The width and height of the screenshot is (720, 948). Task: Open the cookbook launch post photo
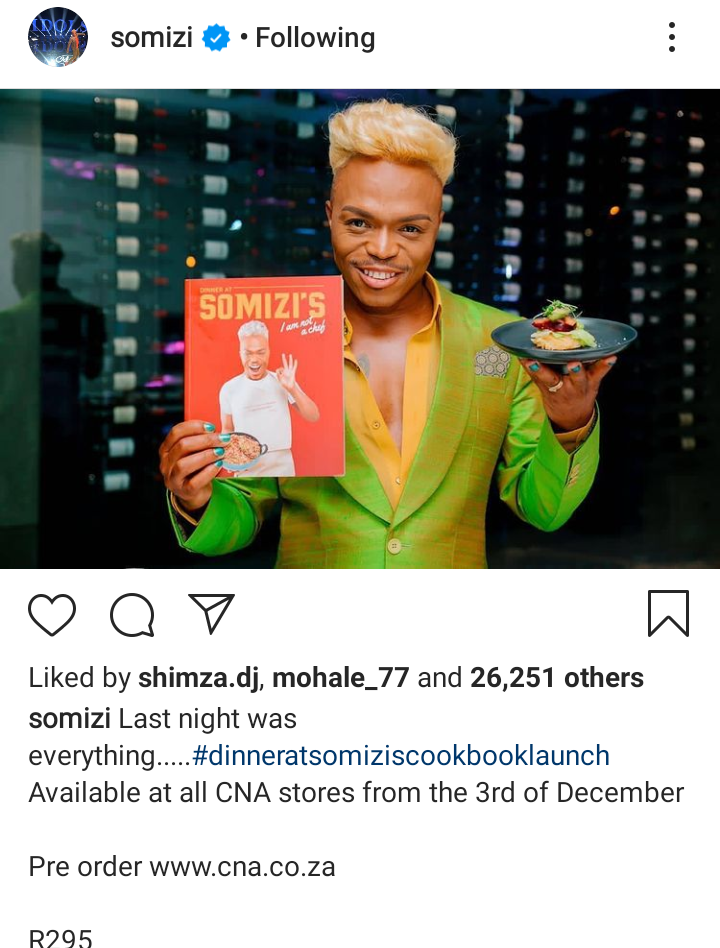pos(360,329)
